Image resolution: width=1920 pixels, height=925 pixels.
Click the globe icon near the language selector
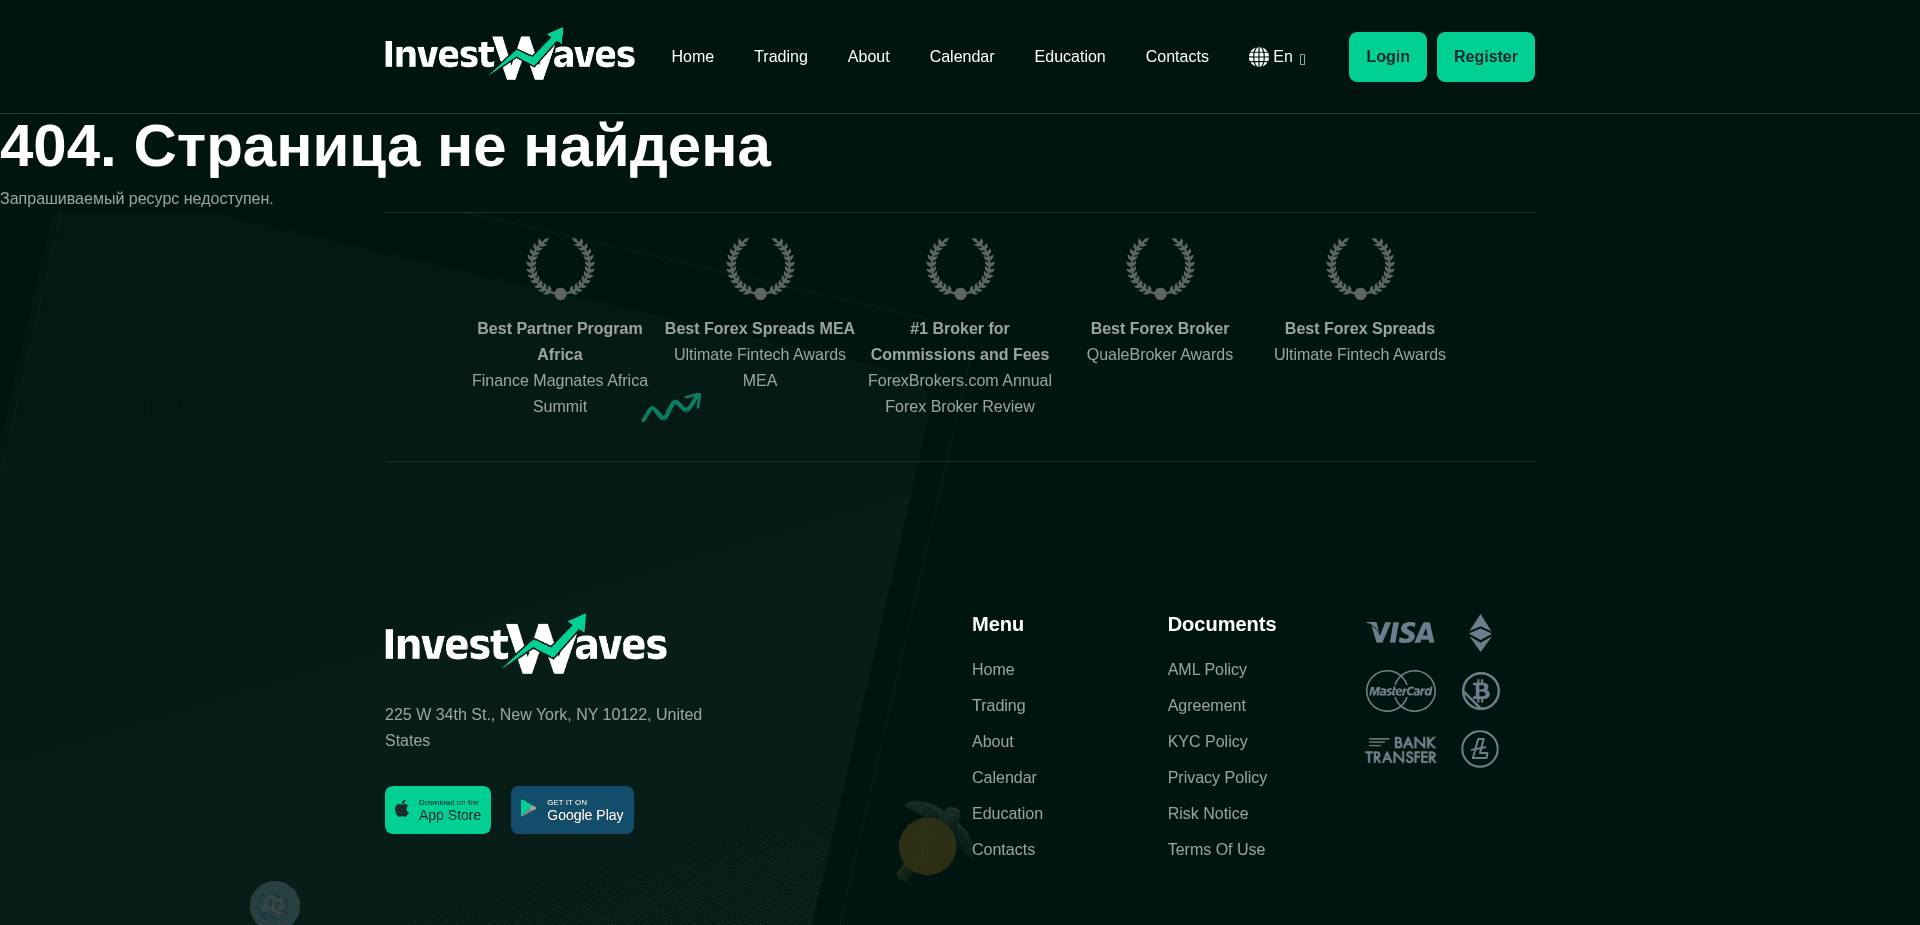(x=1259, y=56)
